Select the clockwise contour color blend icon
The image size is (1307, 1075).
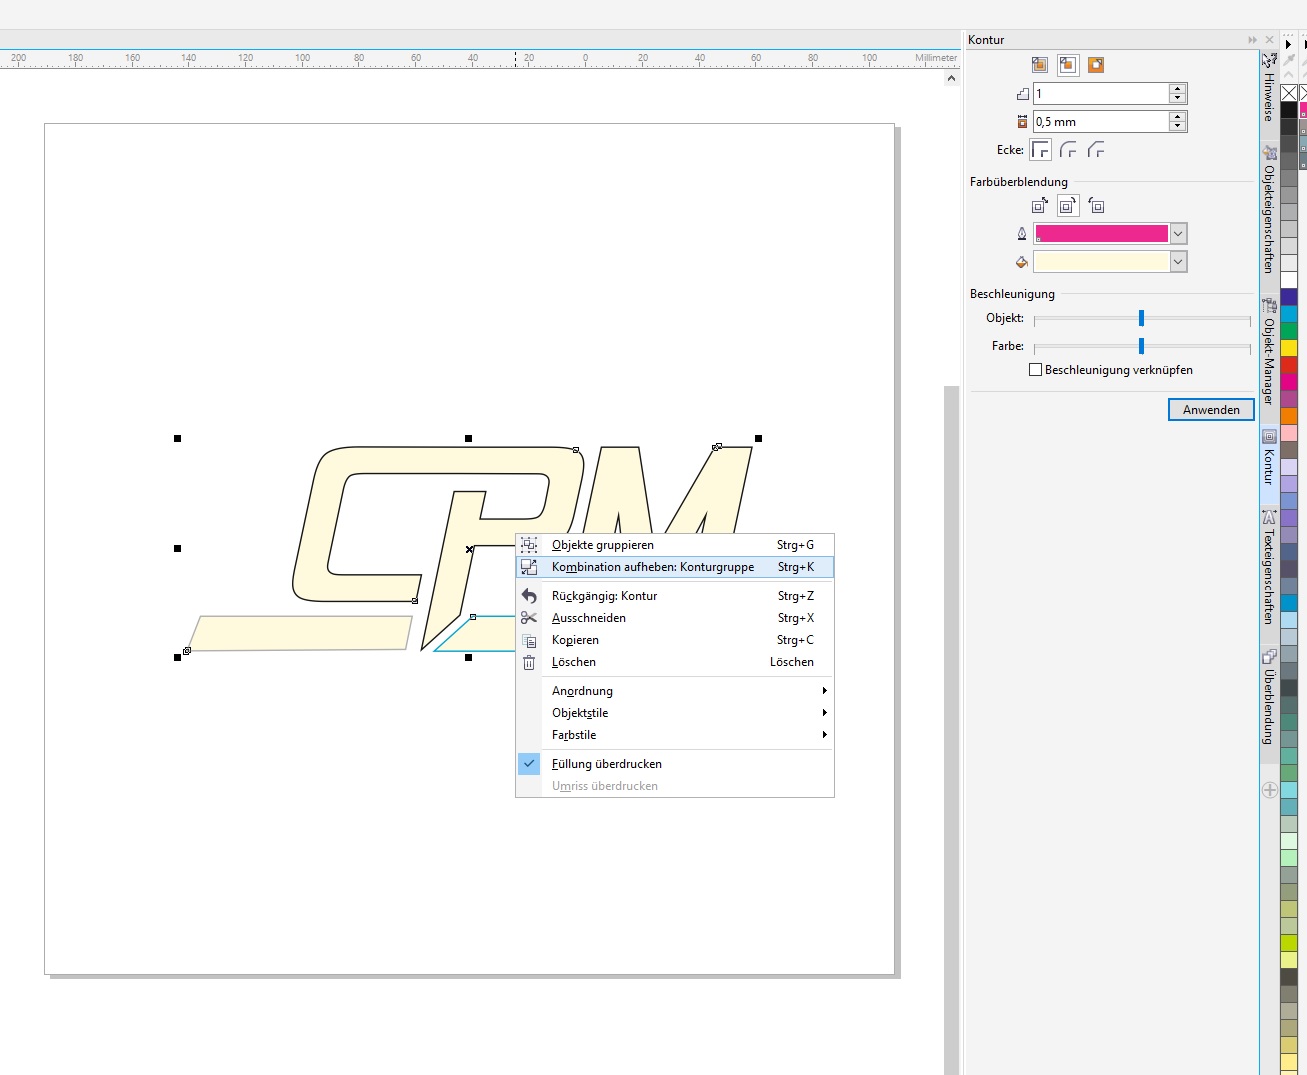click(x=1068, y=206)
